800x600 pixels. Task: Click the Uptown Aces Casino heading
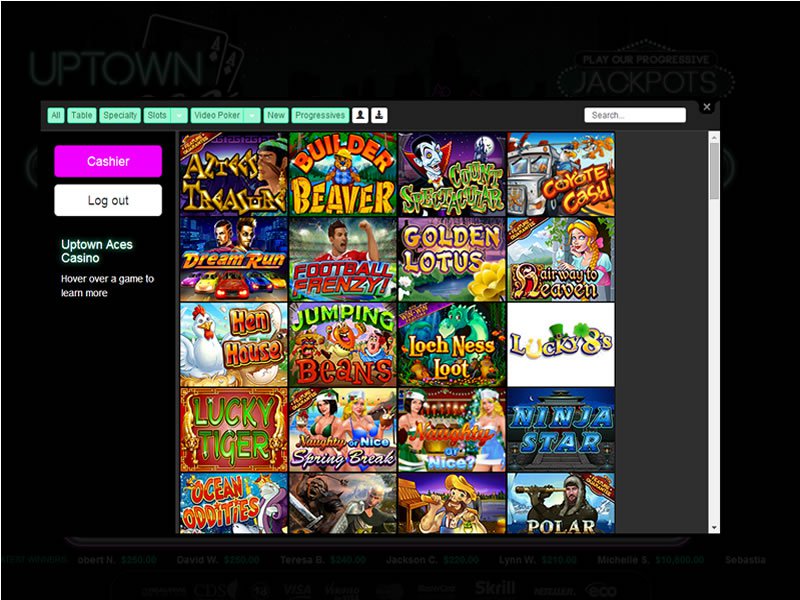[97, 251]
